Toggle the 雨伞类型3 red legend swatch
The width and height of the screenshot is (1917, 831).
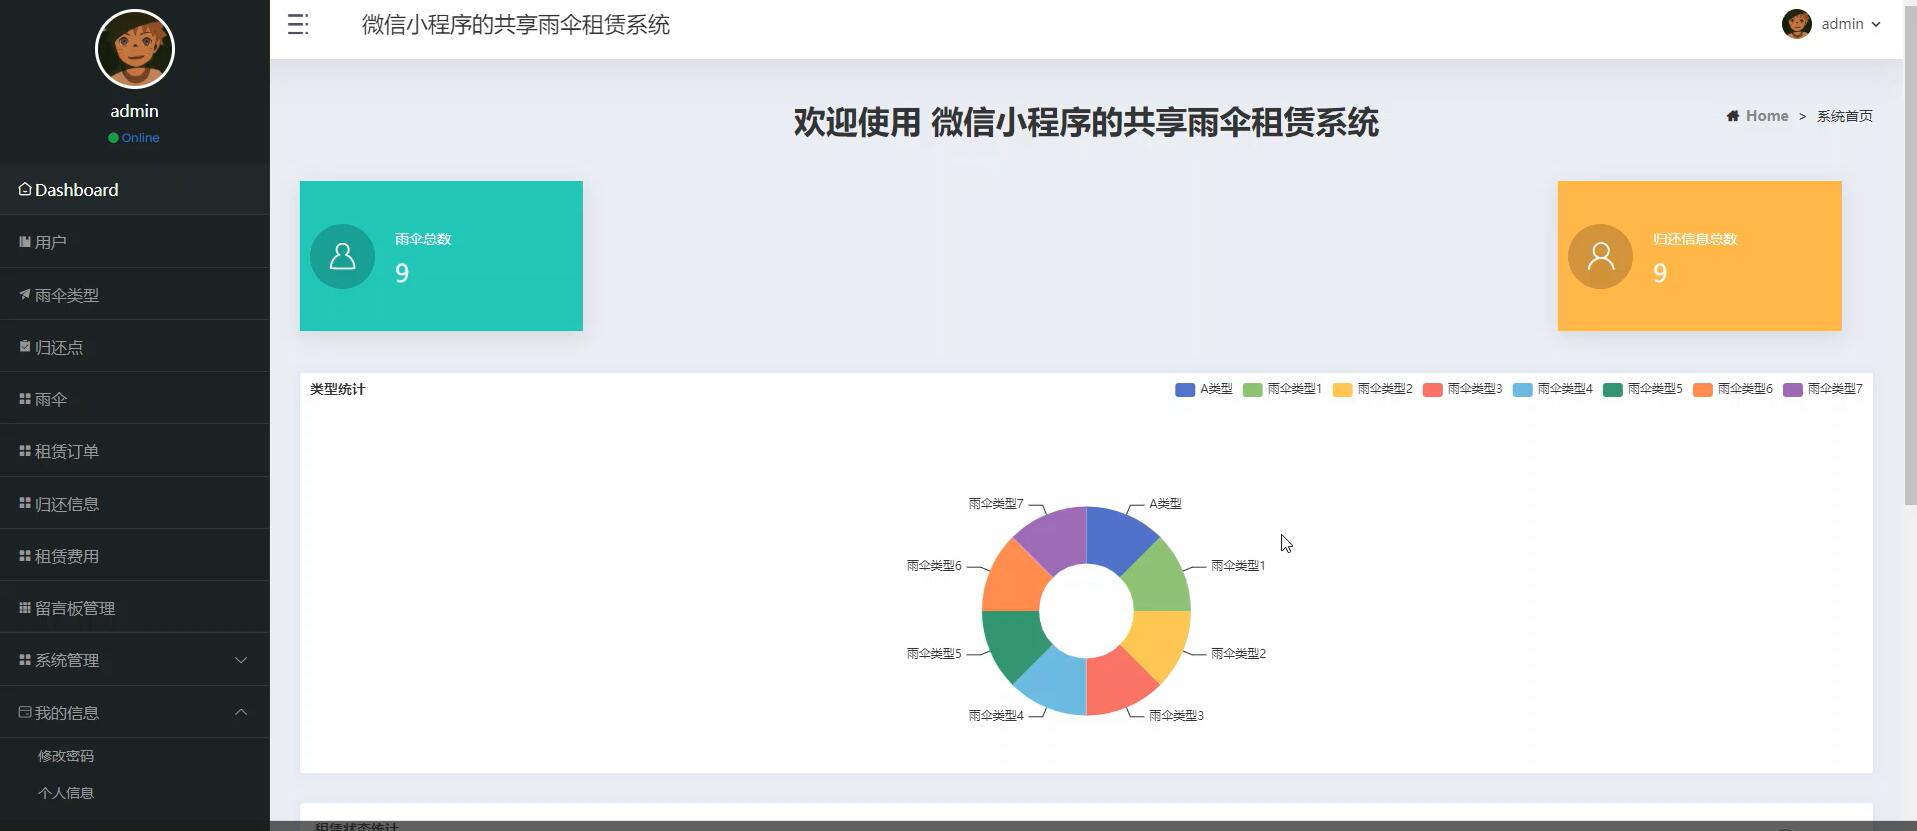point(1433,389)
